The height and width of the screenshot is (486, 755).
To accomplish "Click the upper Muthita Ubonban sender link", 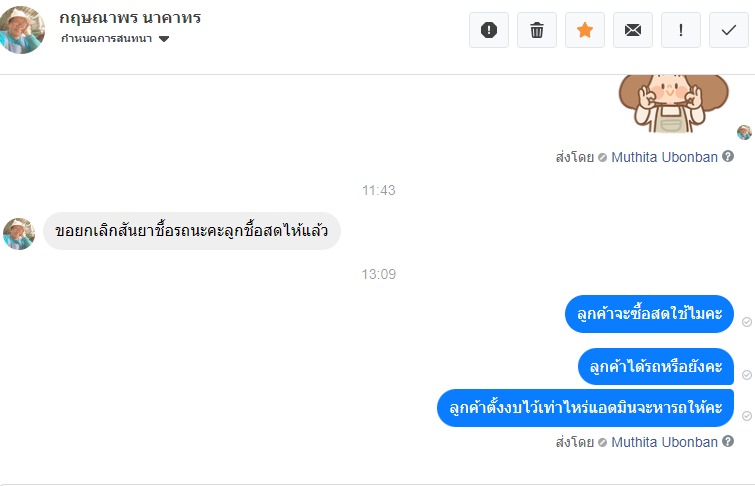I will (664, 157).
